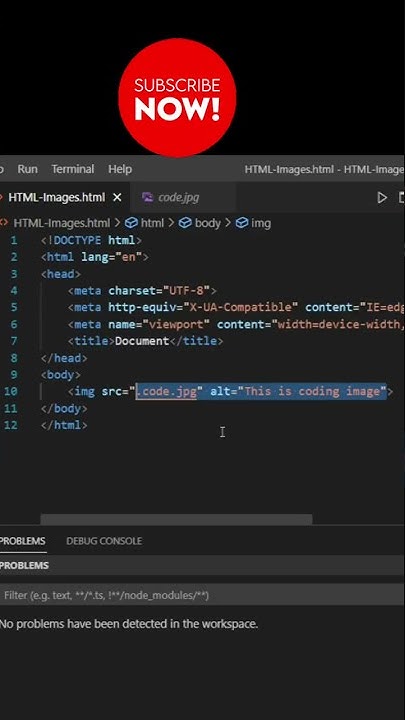This screenshot has height=720, width=405.
Task: Open the Help menu
Action: 120,169
